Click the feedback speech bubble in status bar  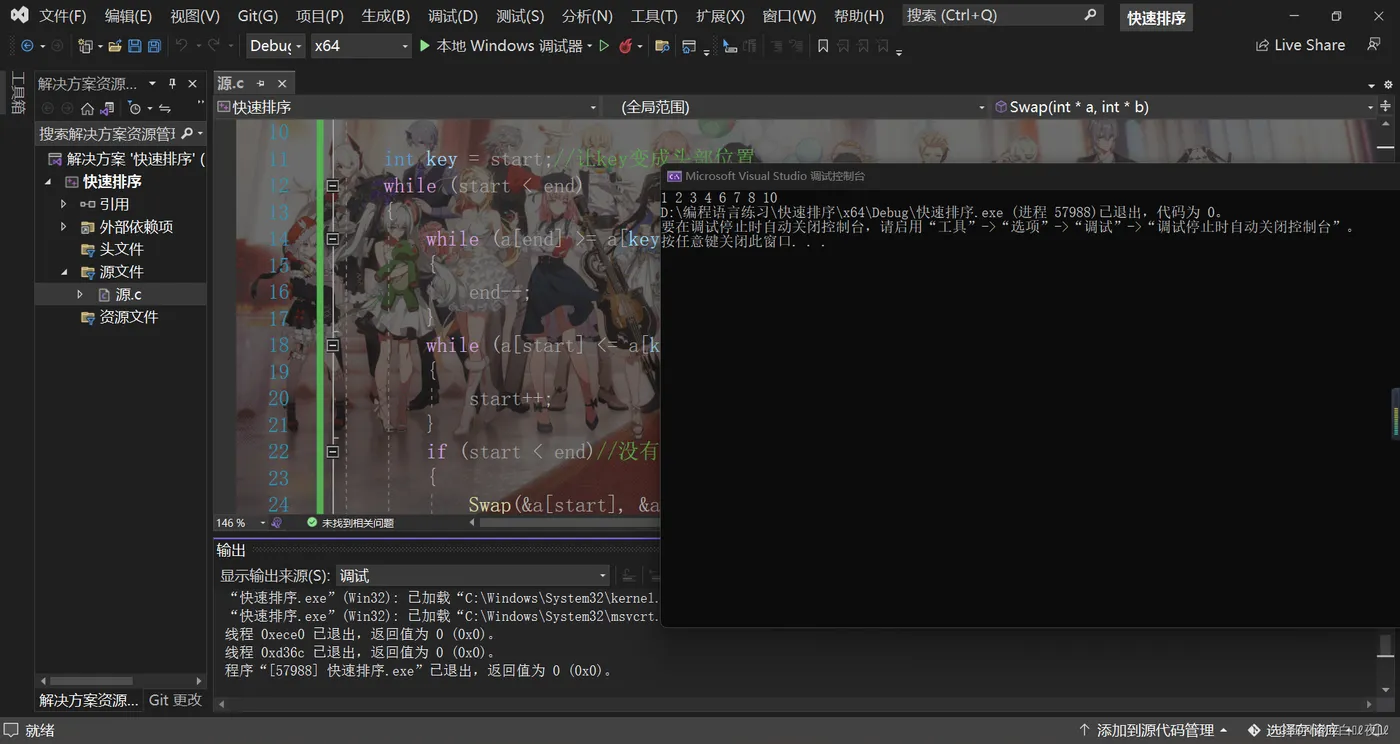click(11, 730)
